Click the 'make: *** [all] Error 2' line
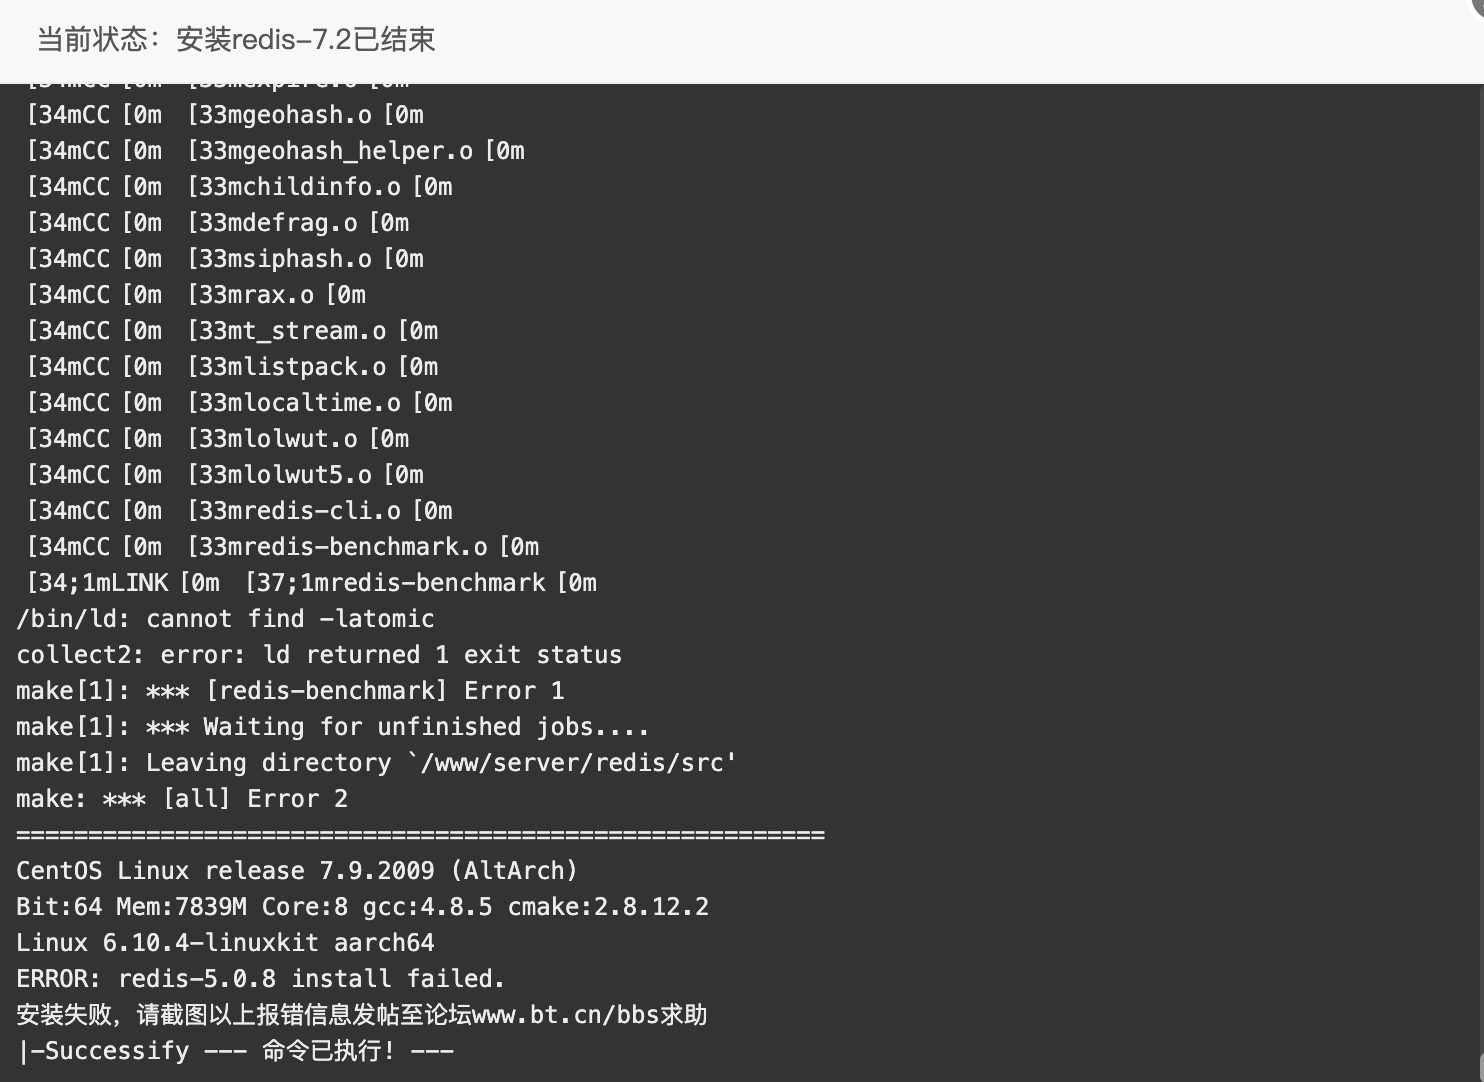 coord(182,799)
